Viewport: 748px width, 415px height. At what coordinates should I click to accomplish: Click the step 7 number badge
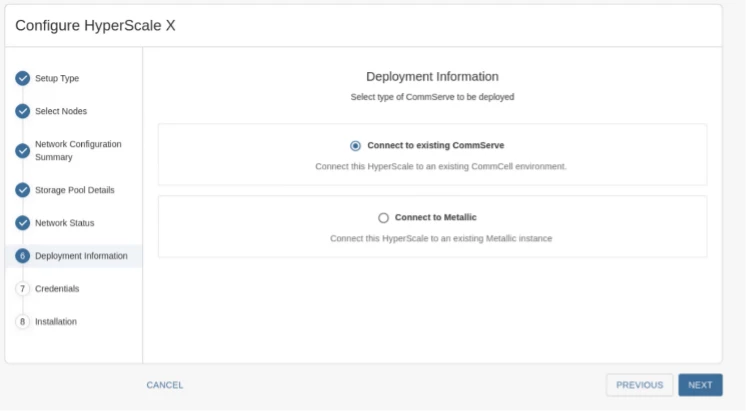coord(22,289)
